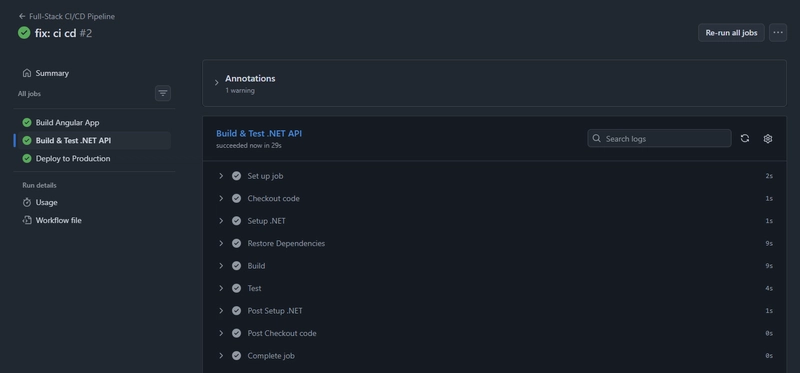
Task: Select the Build & Test .NET API job
Action: [x=92, y=140]
